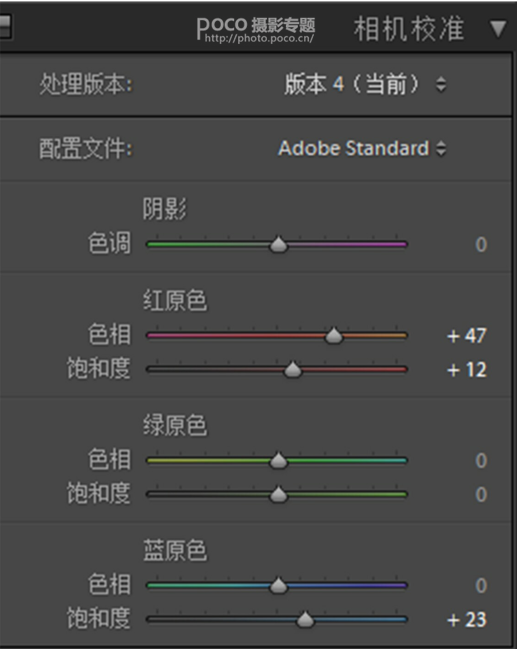Click the 绿原色 色相 slider handle
Image resolution: width=517 pixels, height=649 pixels.
tap(279, 461)
